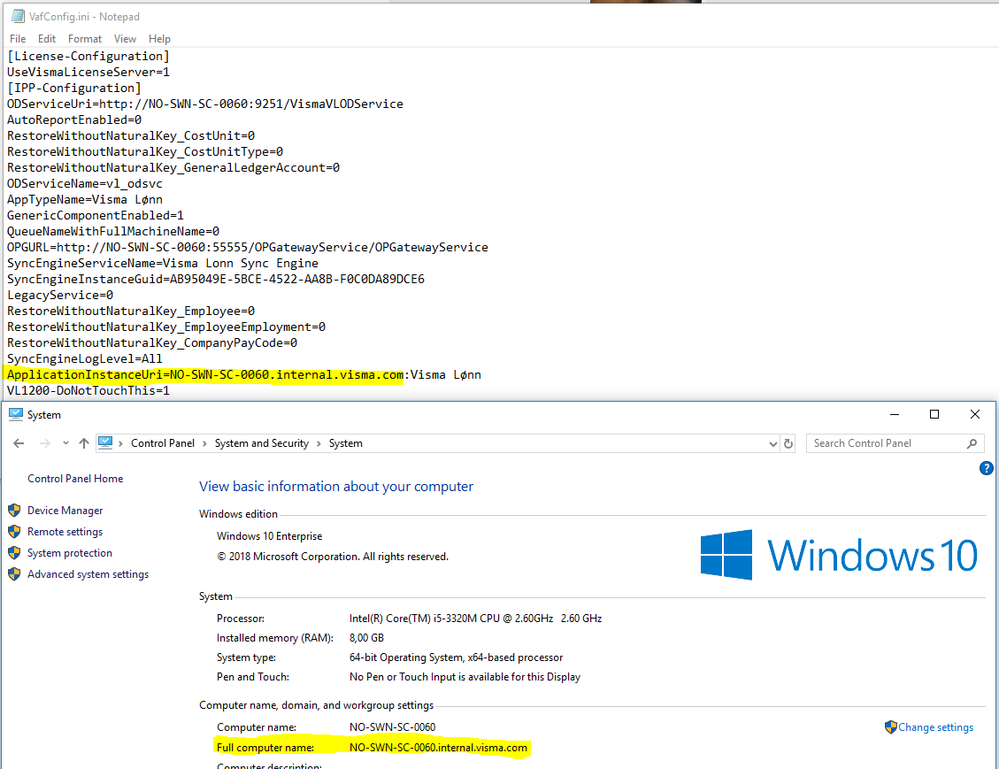This screenshot has width=999, height=769.
Task: Open the Format menu in Notepad
Action: pyautogui.click(x=85, y=39)
